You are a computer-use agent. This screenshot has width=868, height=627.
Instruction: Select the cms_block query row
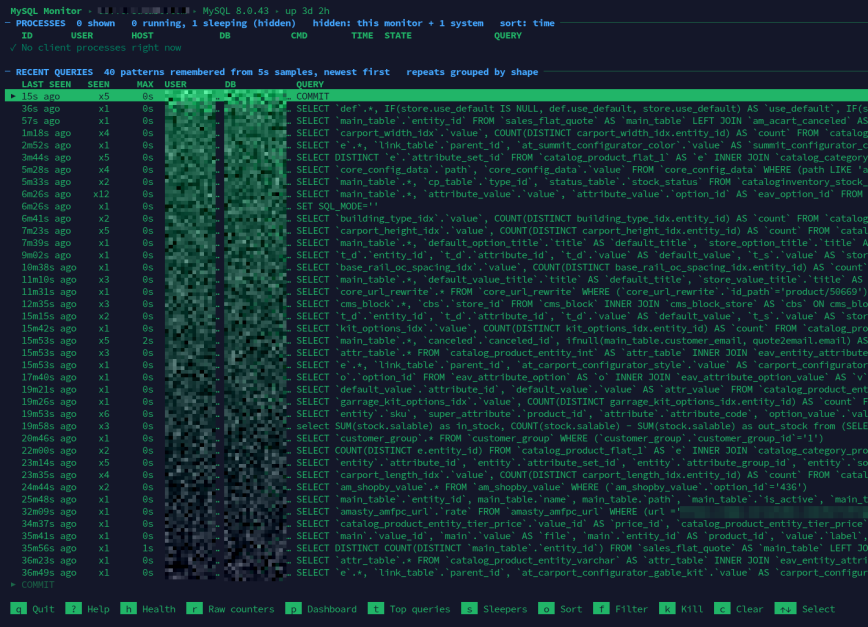click(x=436, y=304)
